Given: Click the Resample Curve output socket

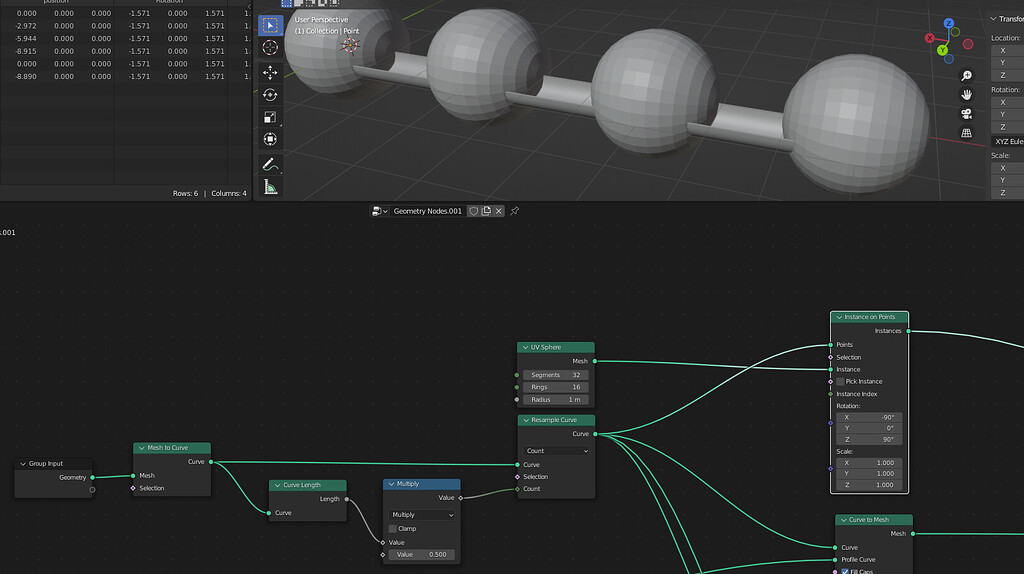Looking at the screenshot, I should pyautogui.click(x=595, y=434).
